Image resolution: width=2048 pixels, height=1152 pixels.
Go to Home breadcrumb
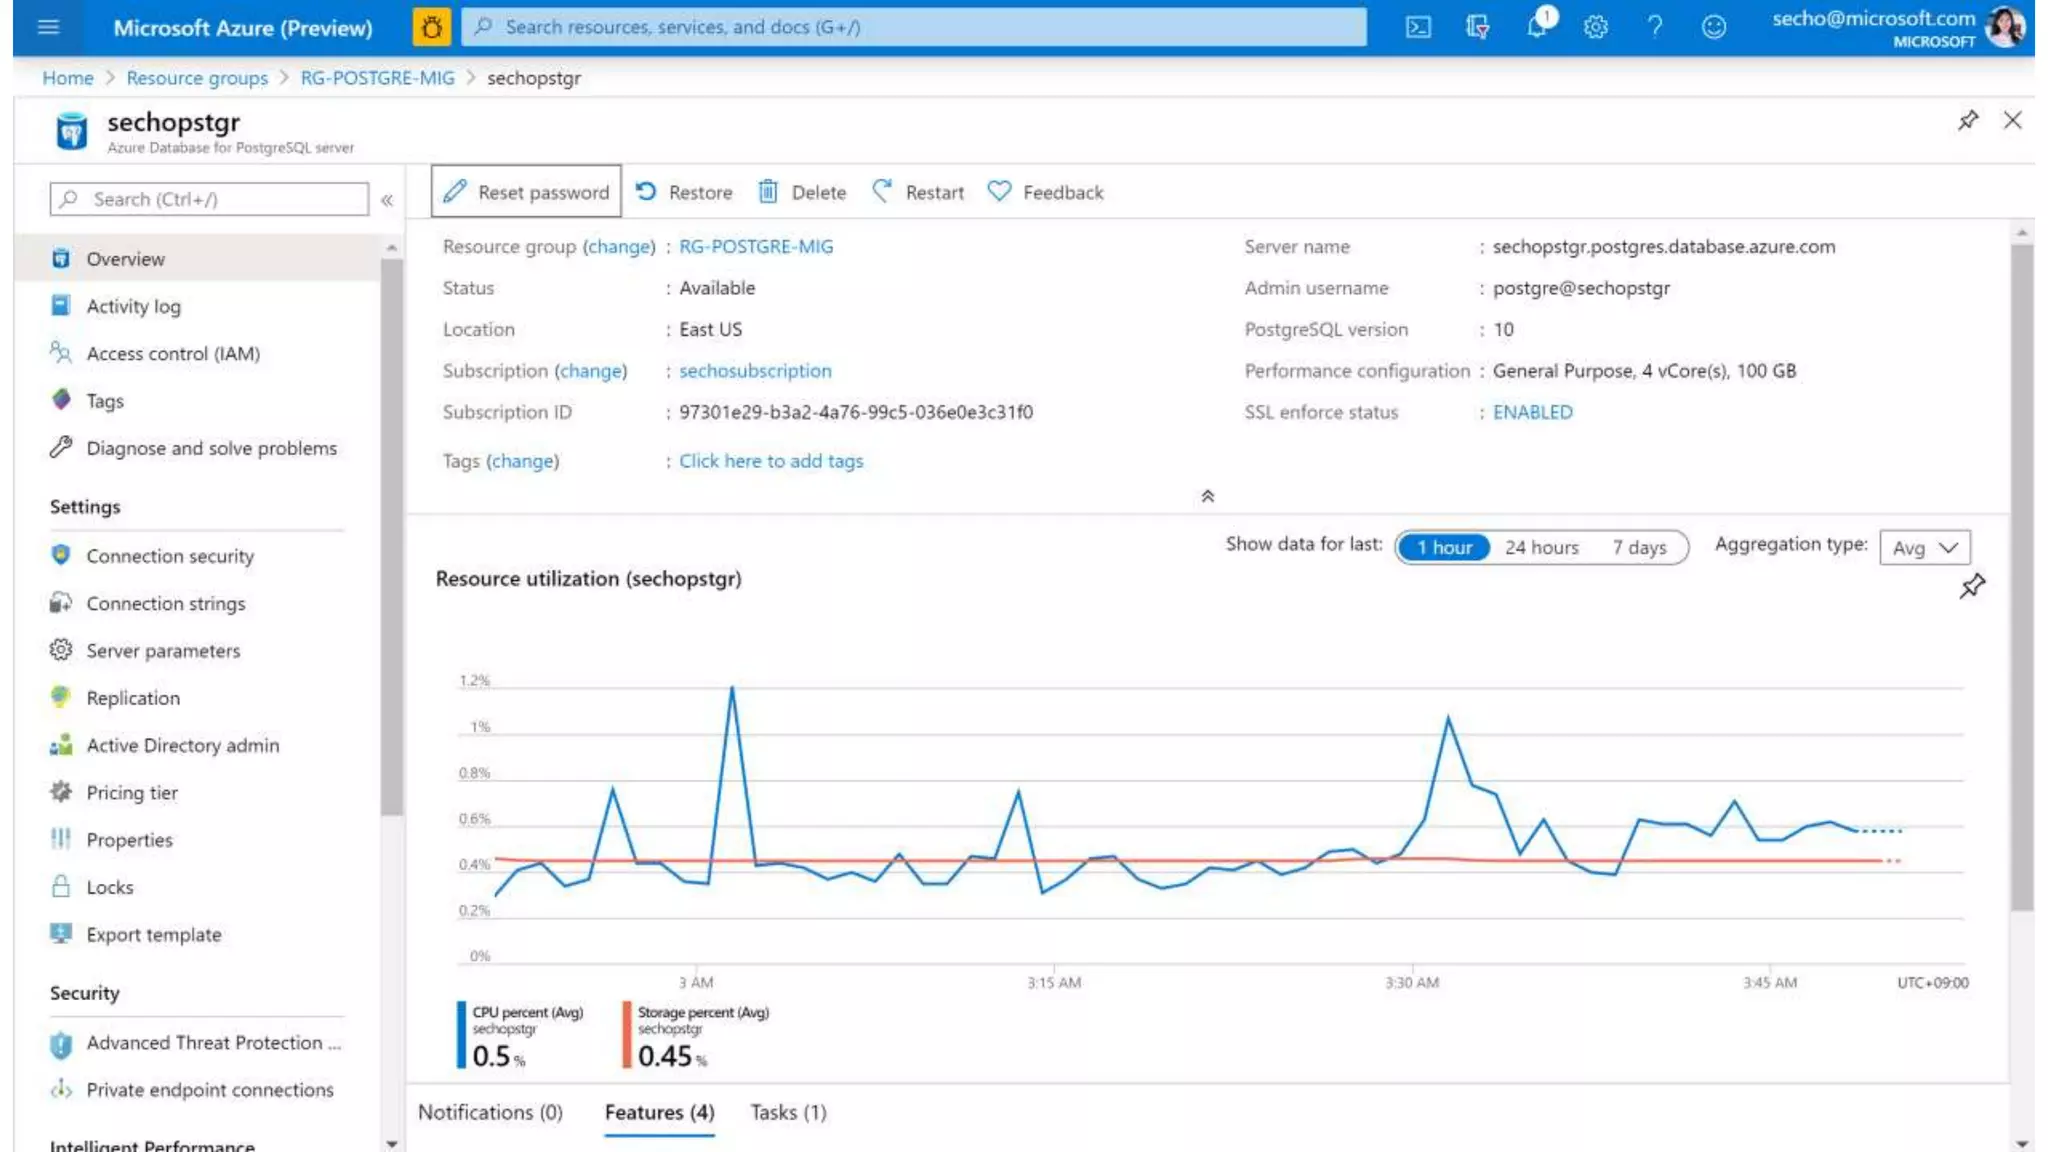[x=67, y=78]
